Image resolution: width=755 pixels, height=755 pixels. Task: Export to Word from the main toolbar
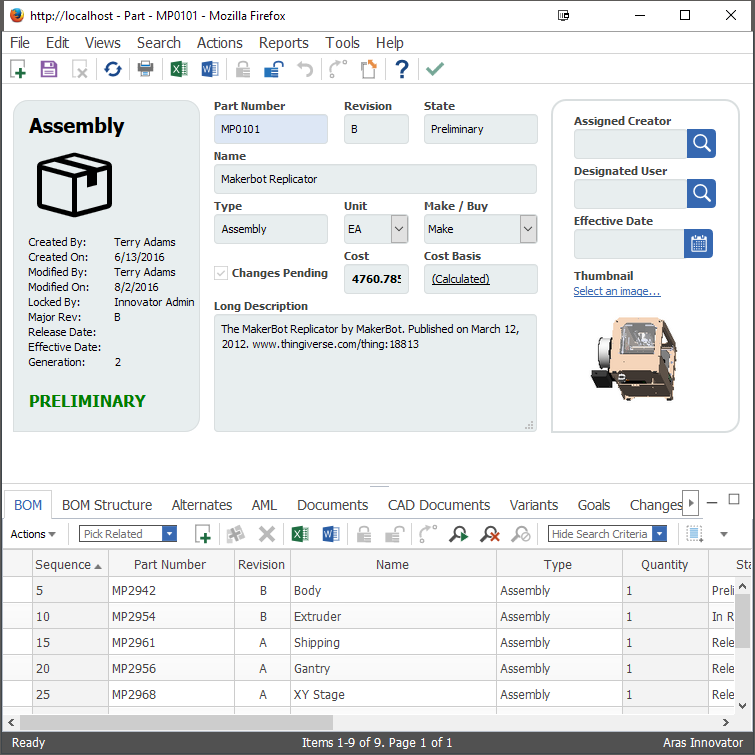click(210, 69)
